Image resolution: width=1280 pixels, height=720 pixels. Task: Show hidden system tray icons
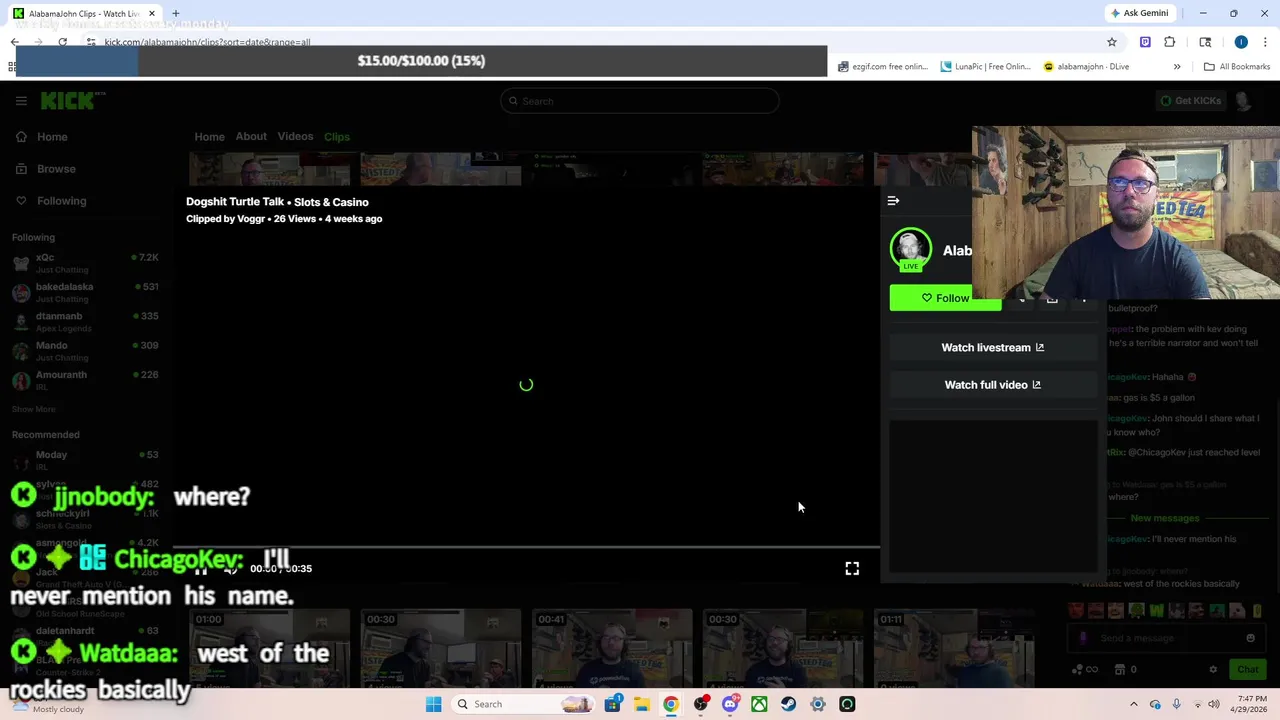point(1133,704)
